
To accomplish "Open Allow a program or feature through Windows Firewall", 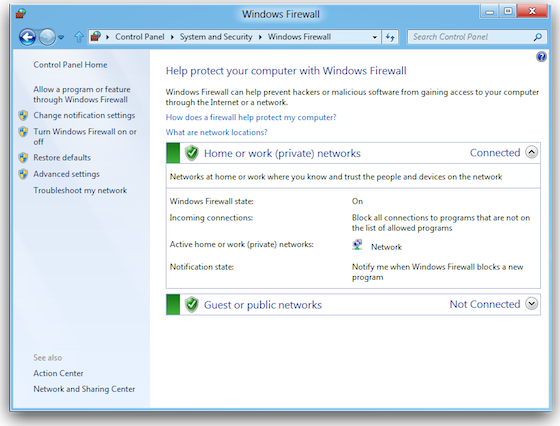I will coord(82,94).
